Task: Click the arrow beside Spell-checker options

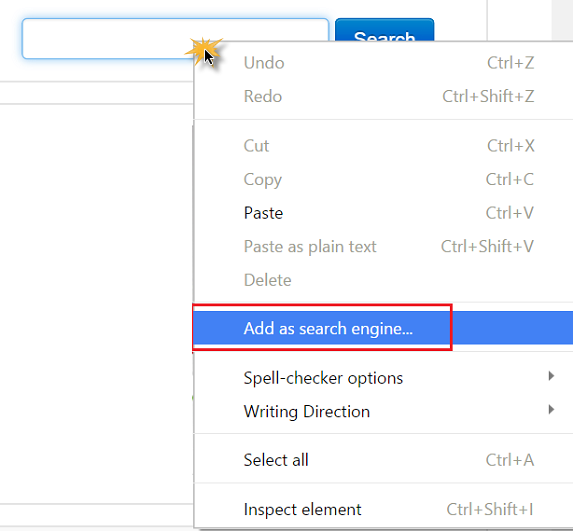Action: click(551, 376)
